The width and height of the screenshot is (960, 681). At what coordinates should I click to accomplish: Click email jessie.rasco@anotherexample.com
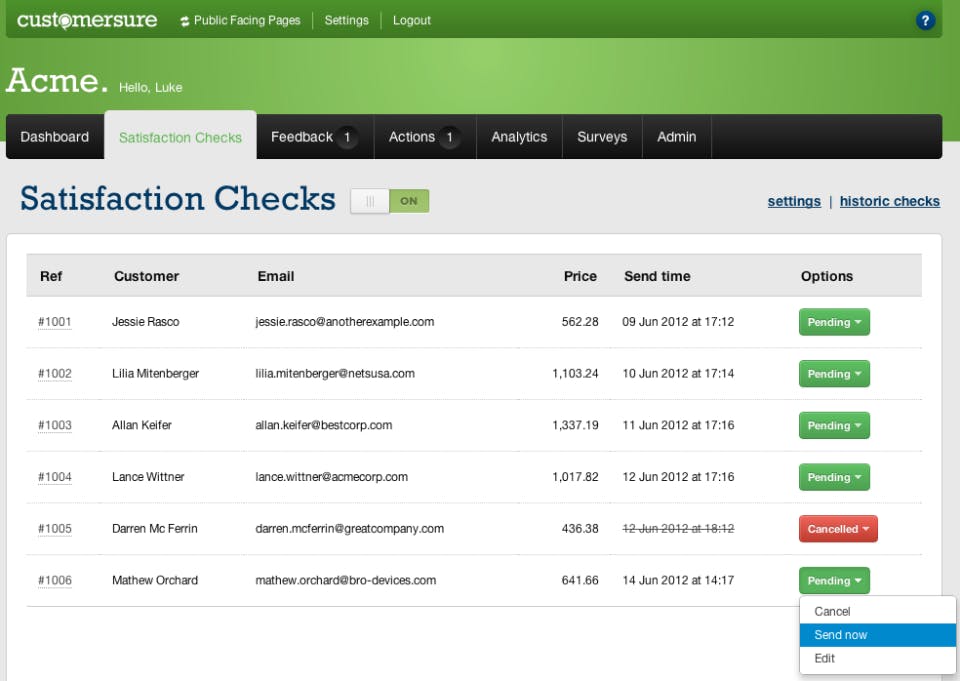pyautogui.click(x=345, y=322)
